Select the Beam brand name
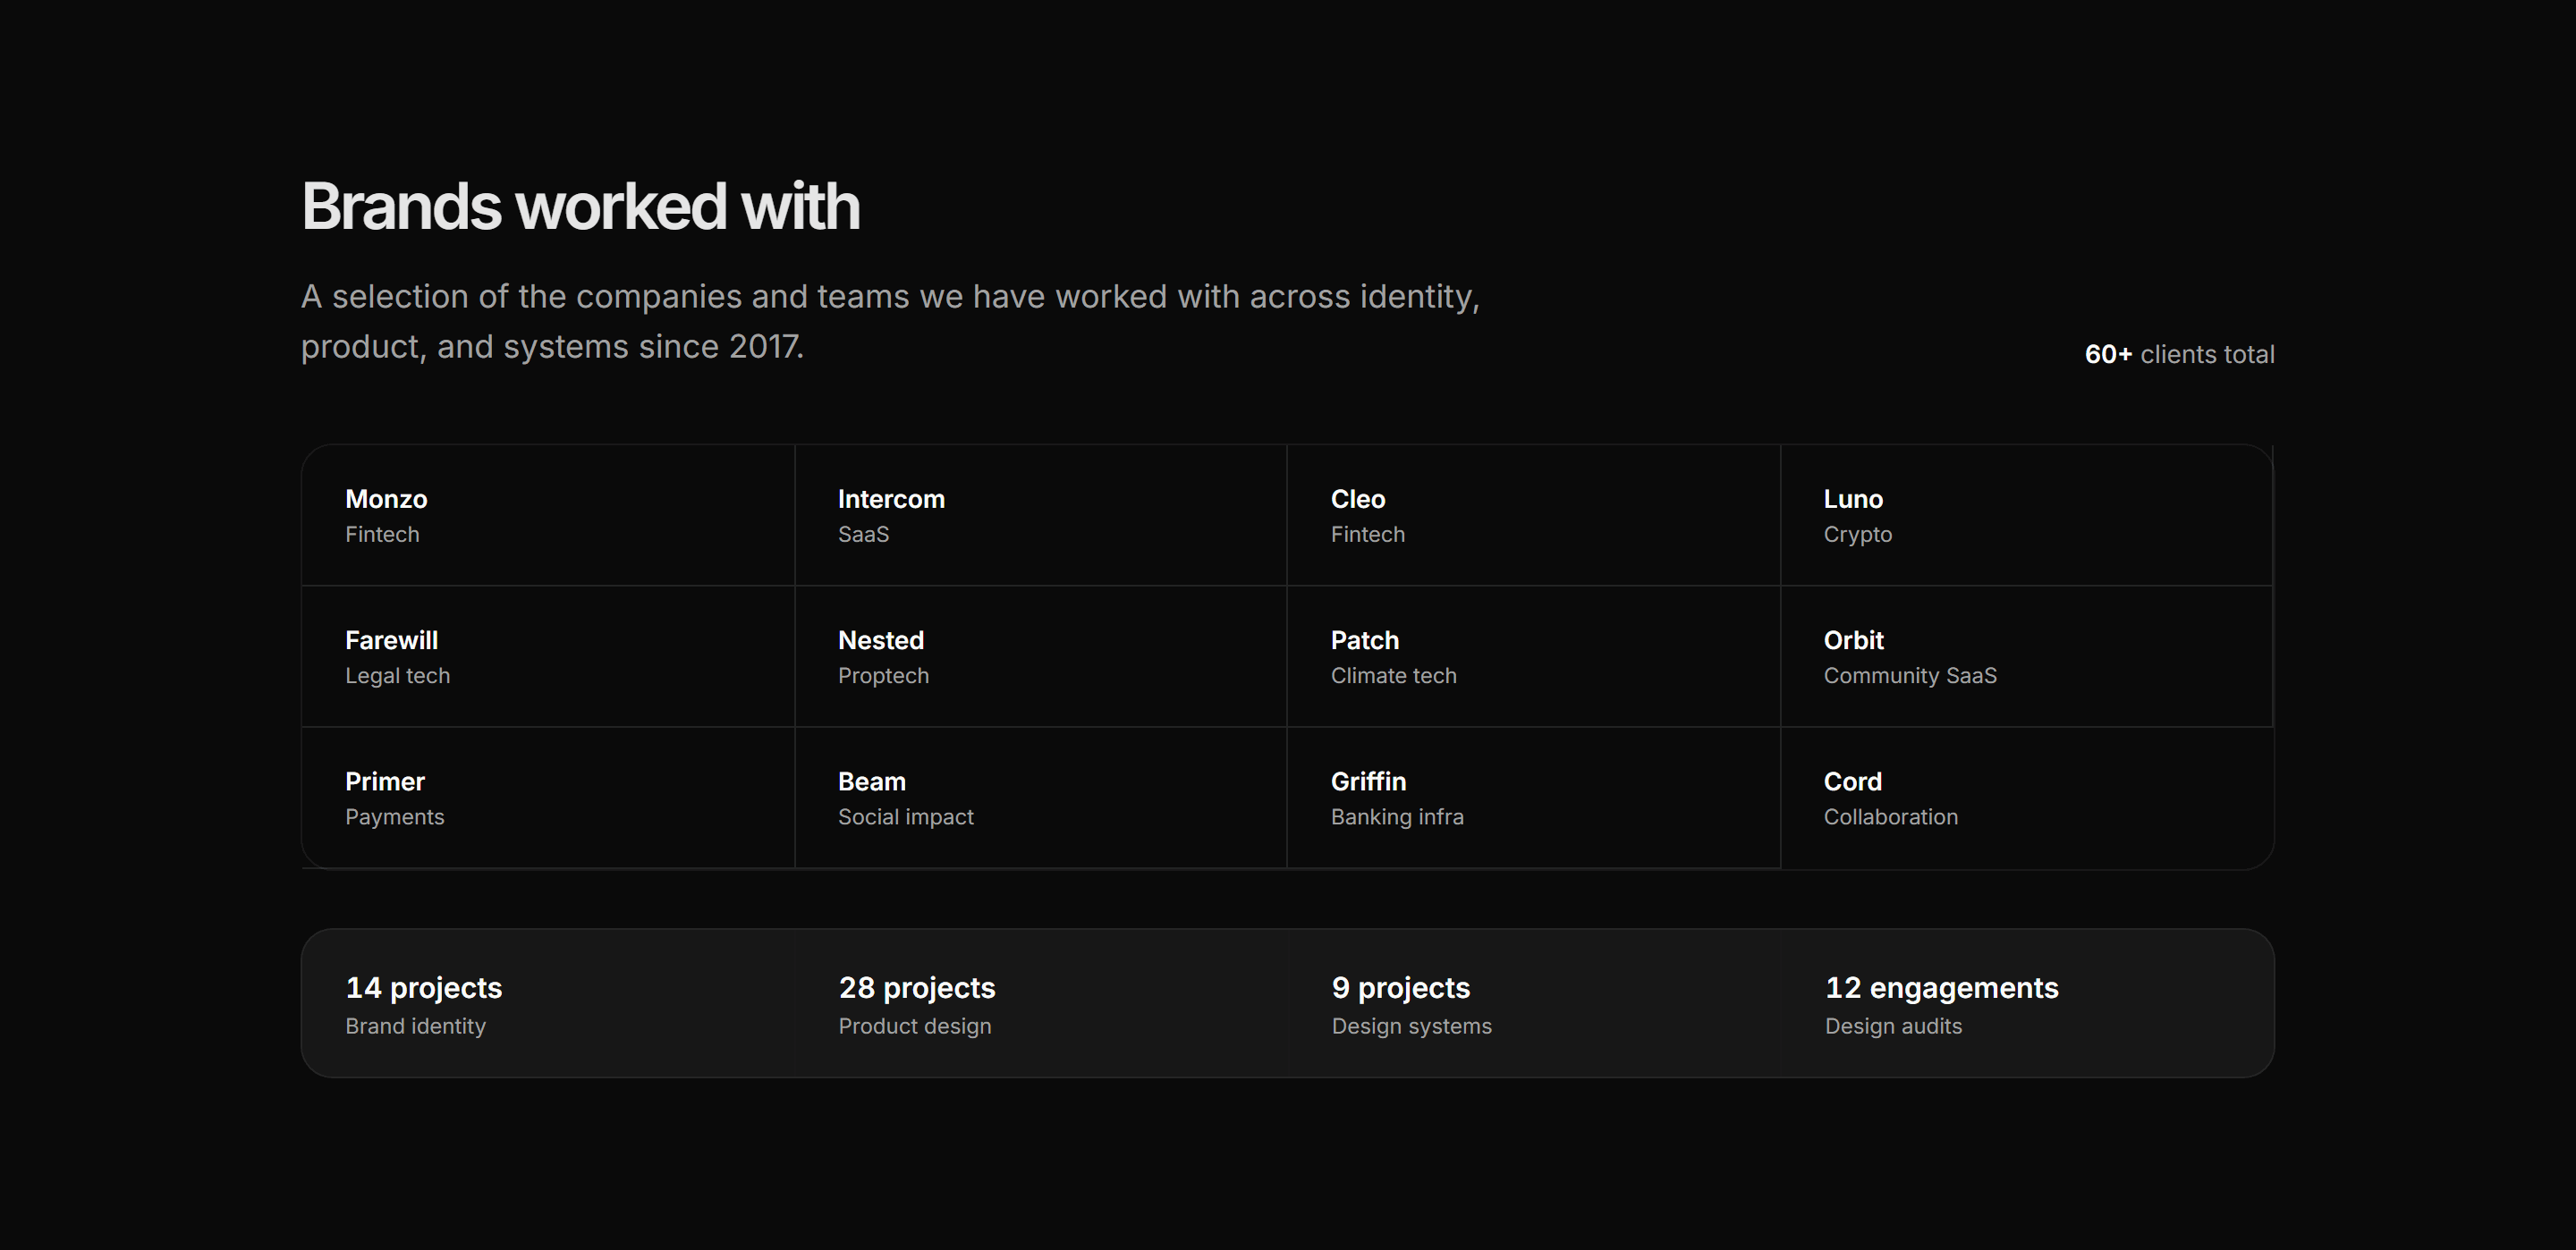2576x1250 pixels. pos(872,781)
